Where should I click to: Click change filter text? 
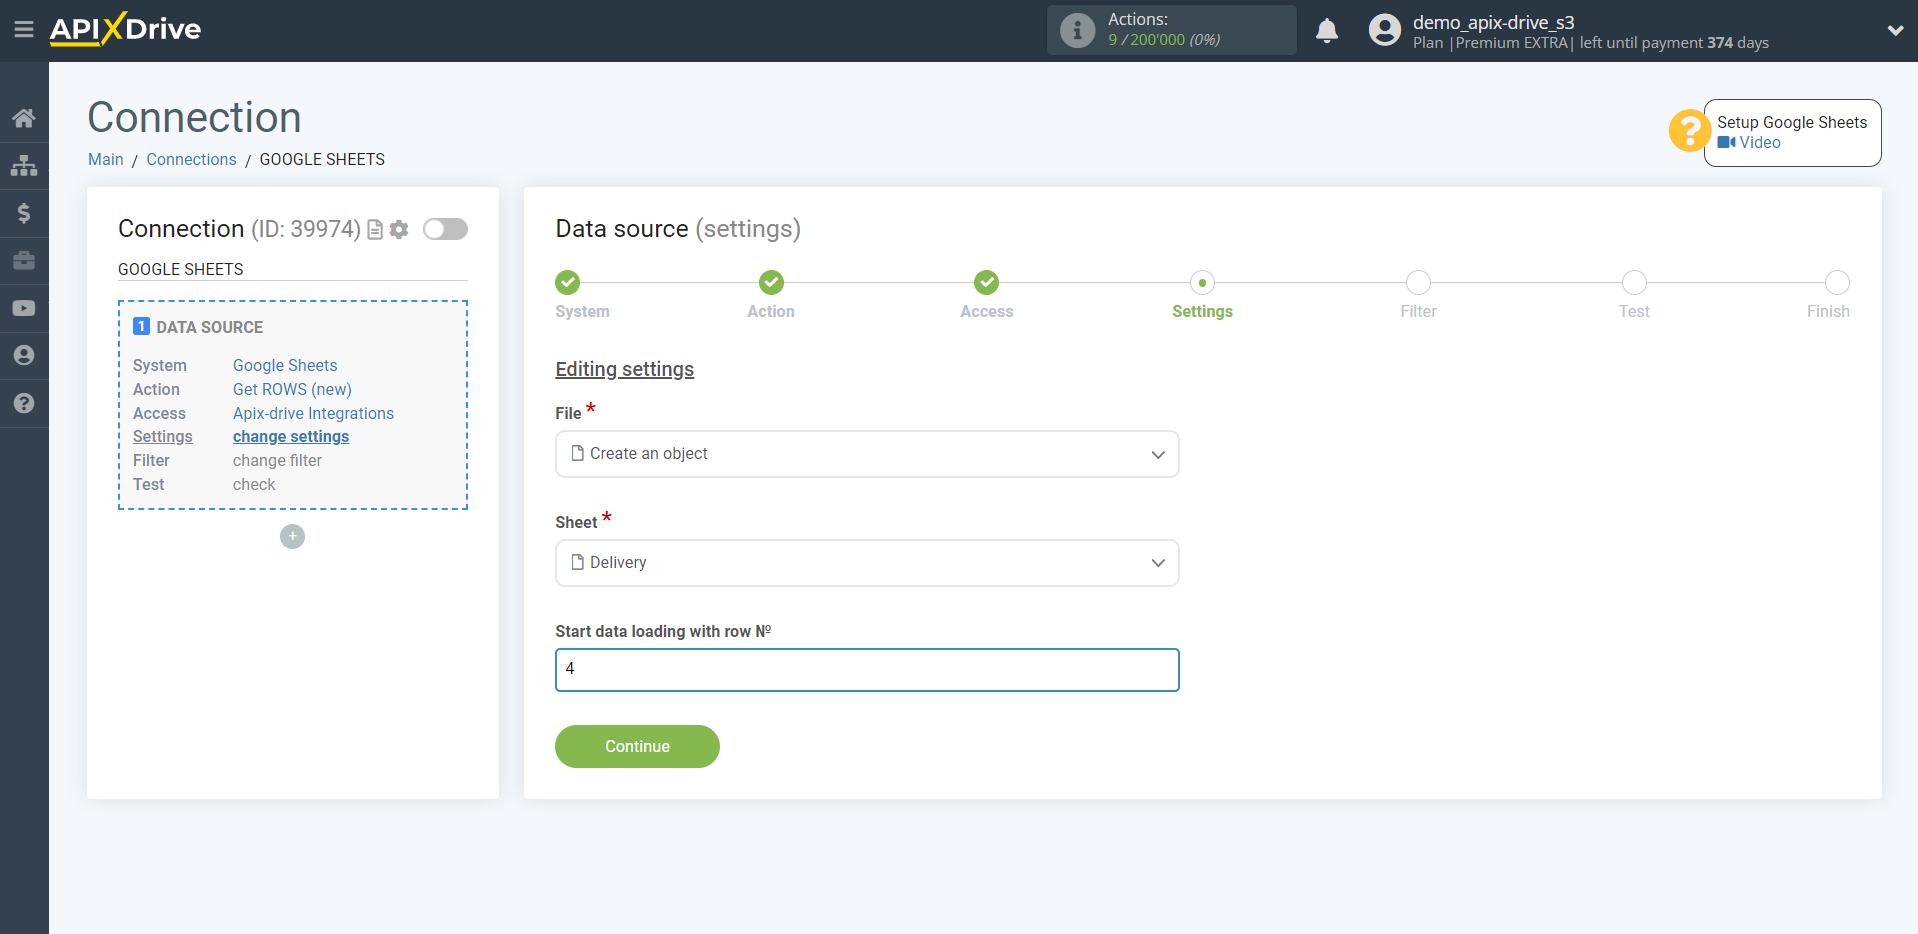277,460
